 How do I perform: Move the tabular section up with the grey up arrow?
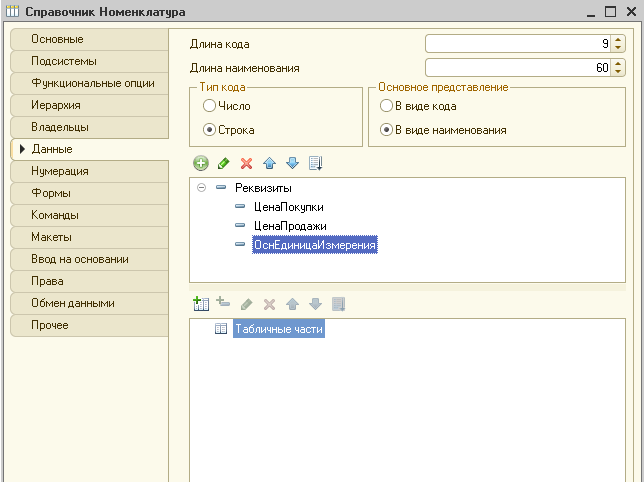pos(292,304)
